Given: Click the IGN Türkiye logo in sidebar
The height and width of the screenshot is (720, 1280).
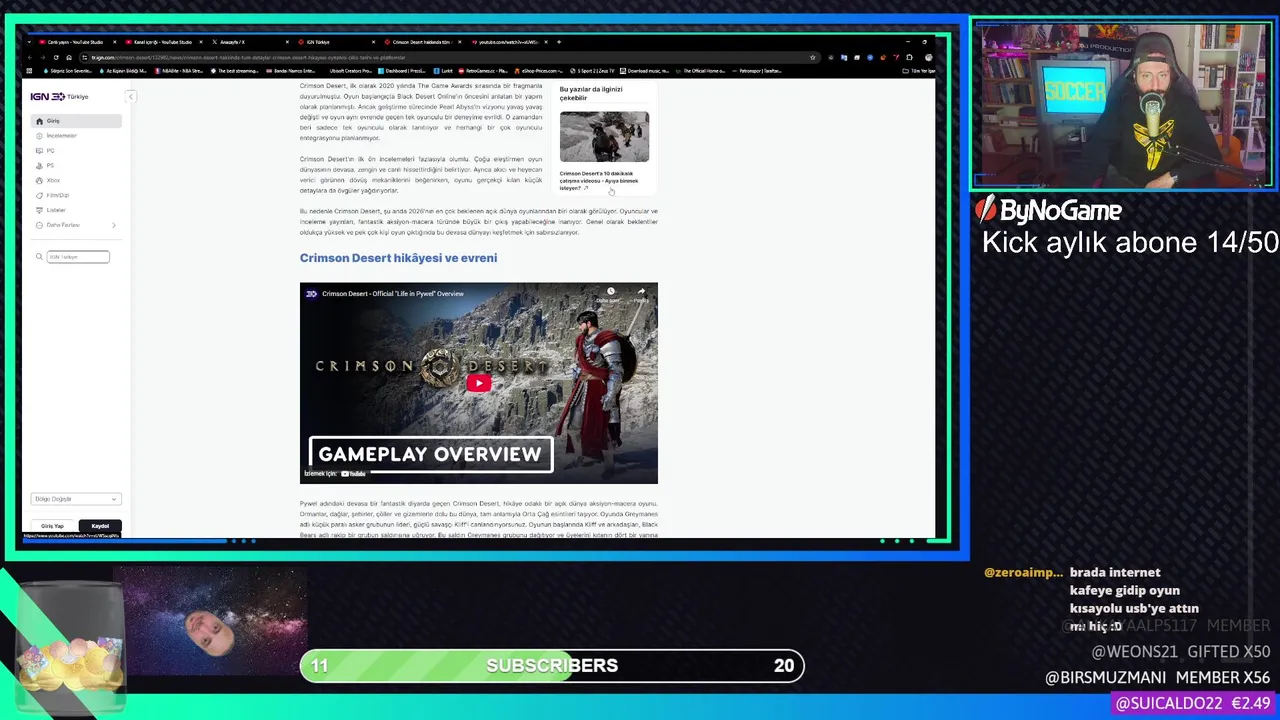Looking at the screenshot, I should tap(59, 97).
